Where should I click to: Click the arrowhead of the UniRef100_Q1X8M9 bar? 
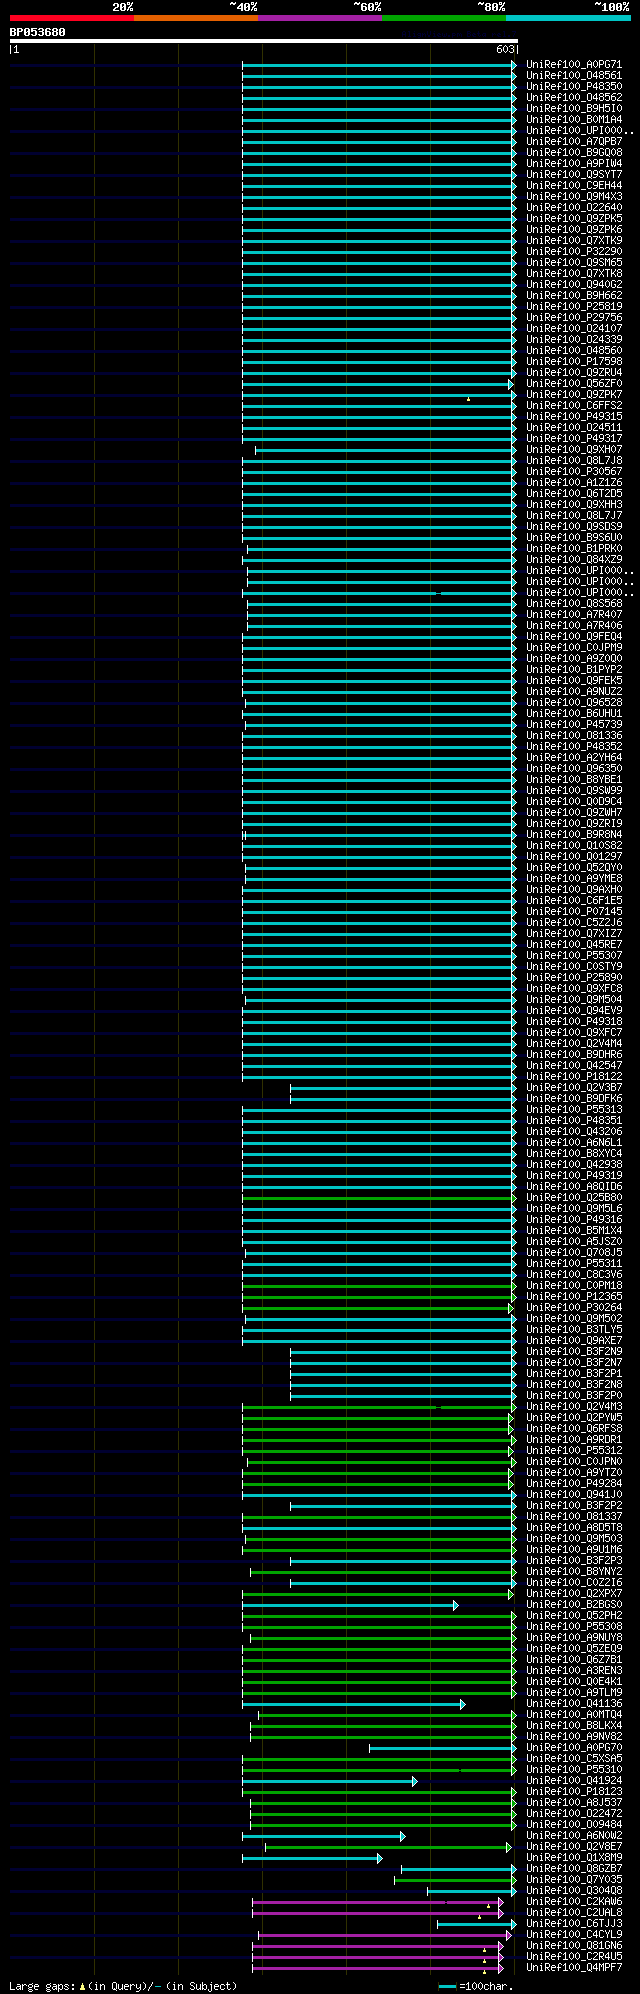coord(379,1858)
